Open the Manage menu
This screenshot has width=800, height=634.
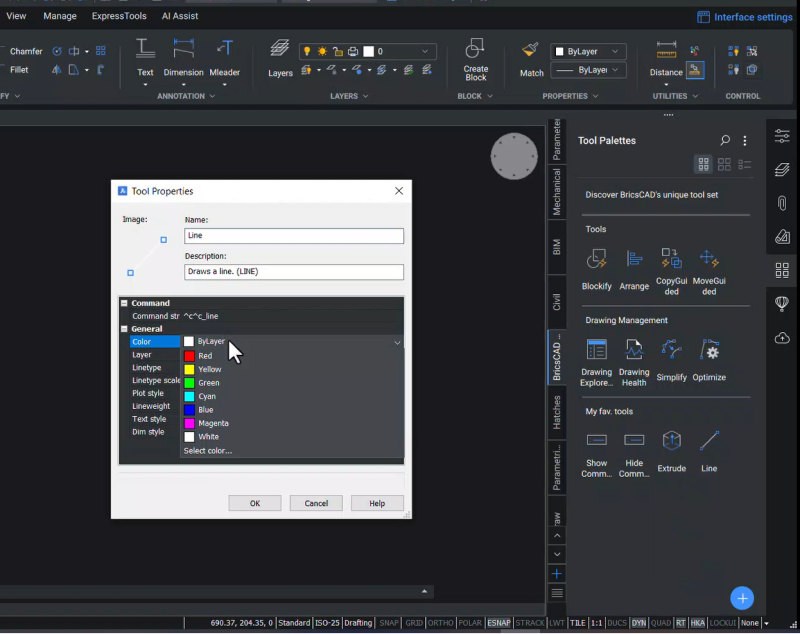click(60, 15)
